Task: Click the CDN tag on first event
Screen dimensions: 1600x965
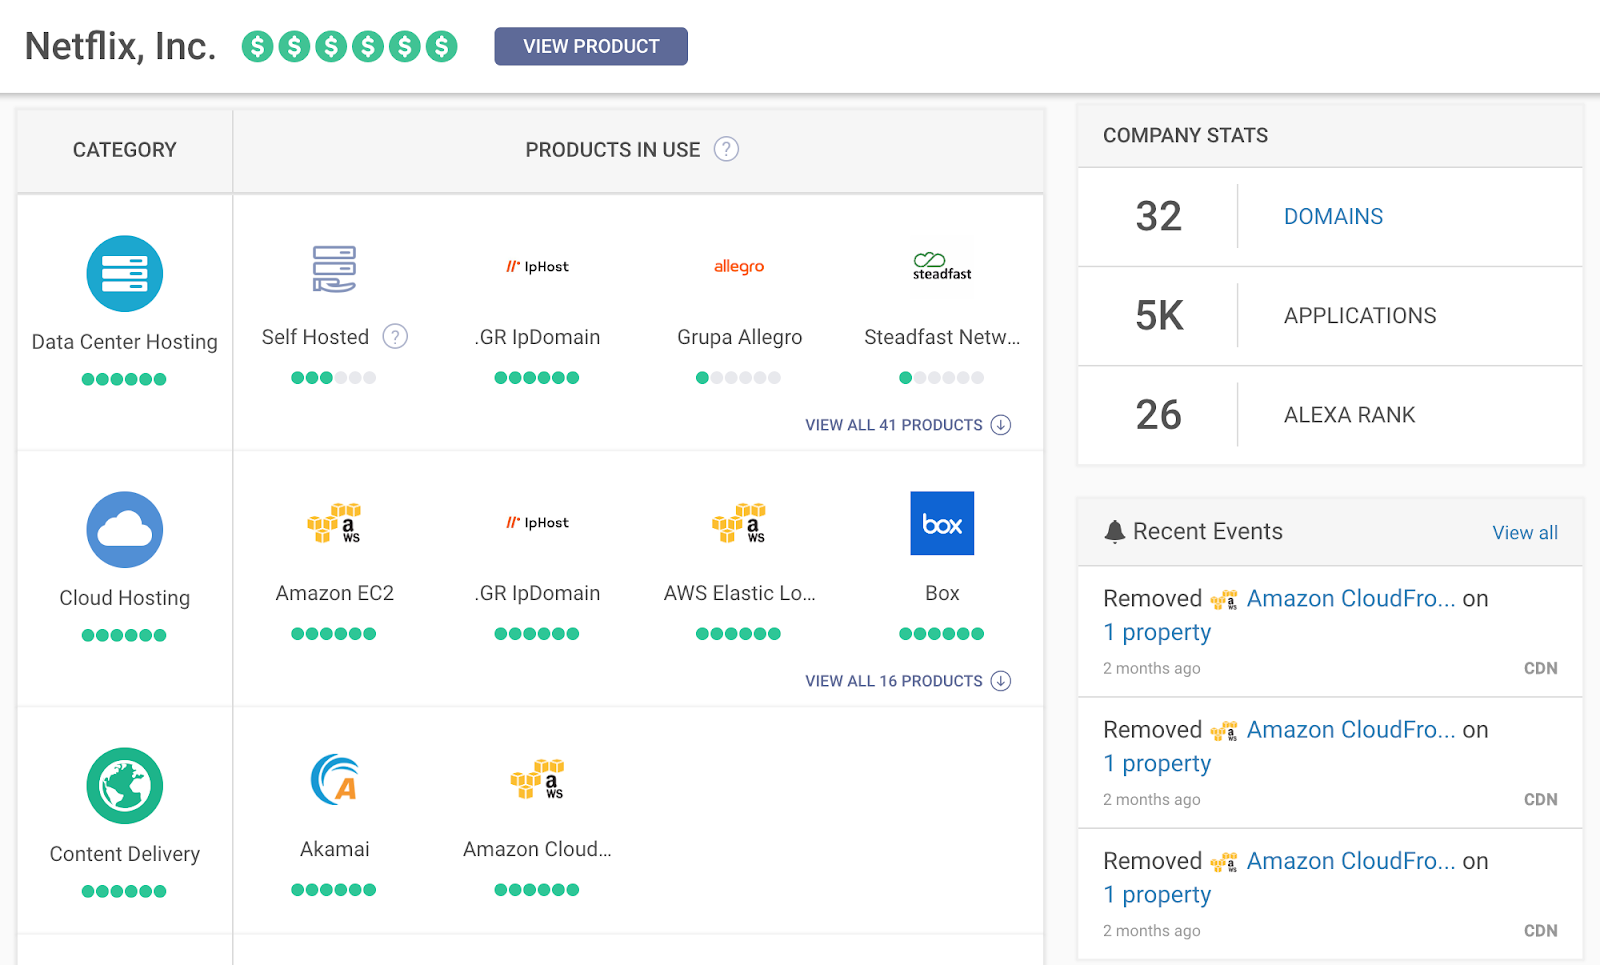Action: 1540,668
